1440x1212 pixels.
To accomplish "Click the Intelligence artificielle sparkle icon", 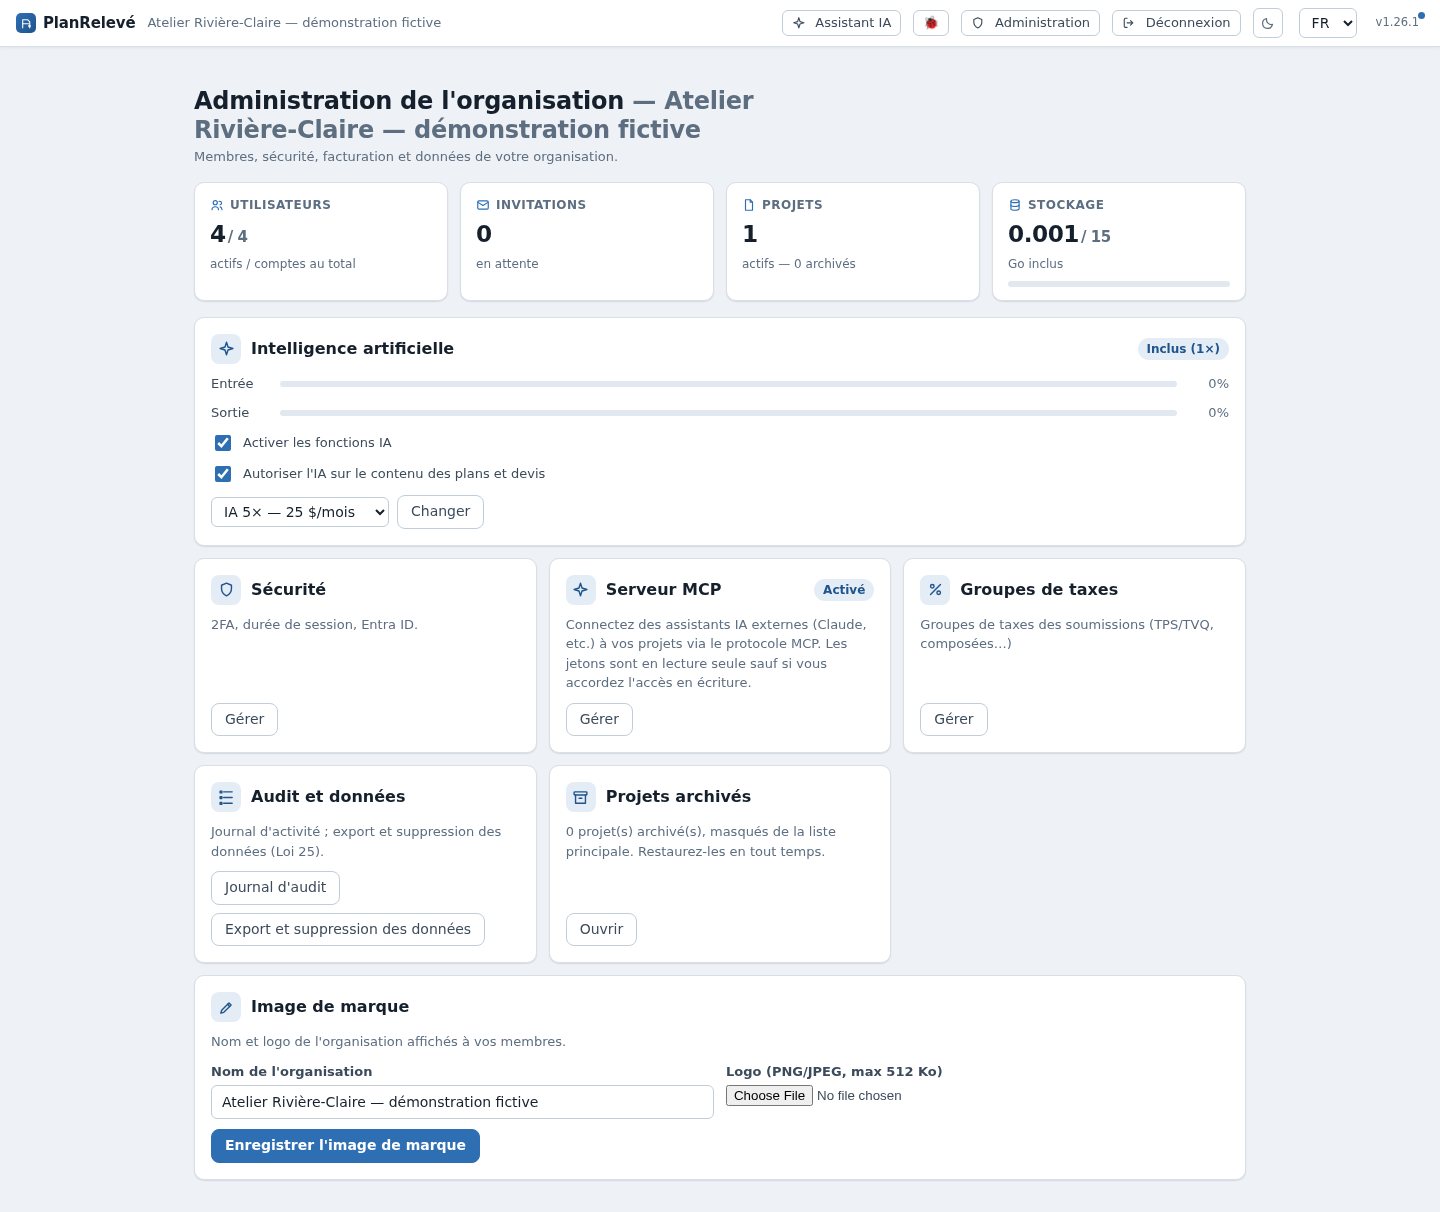I will [226, 349].
